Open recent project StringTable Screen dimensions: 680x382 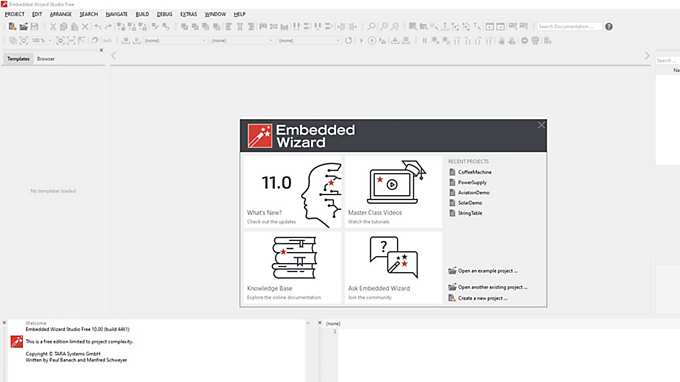tap(465, 213)
